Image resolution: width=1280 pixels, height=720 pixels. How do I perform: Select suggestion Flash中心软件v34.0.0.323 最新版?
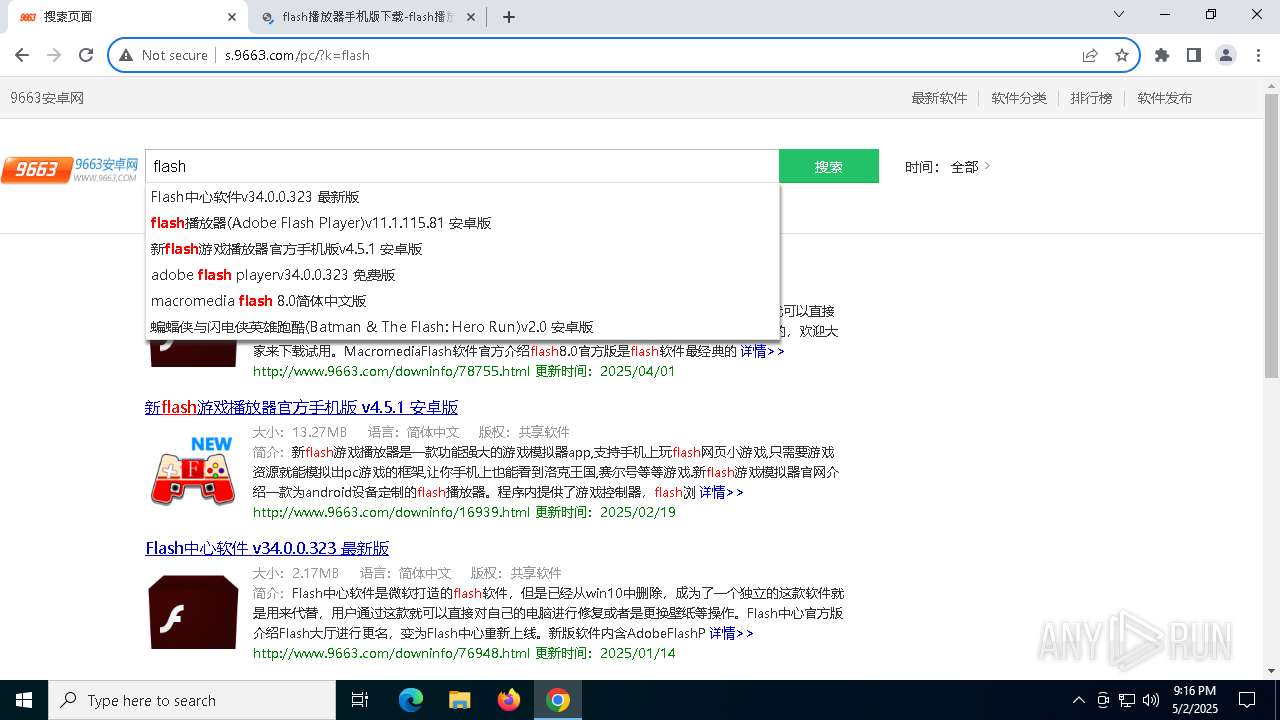click(x=462, y=197)
